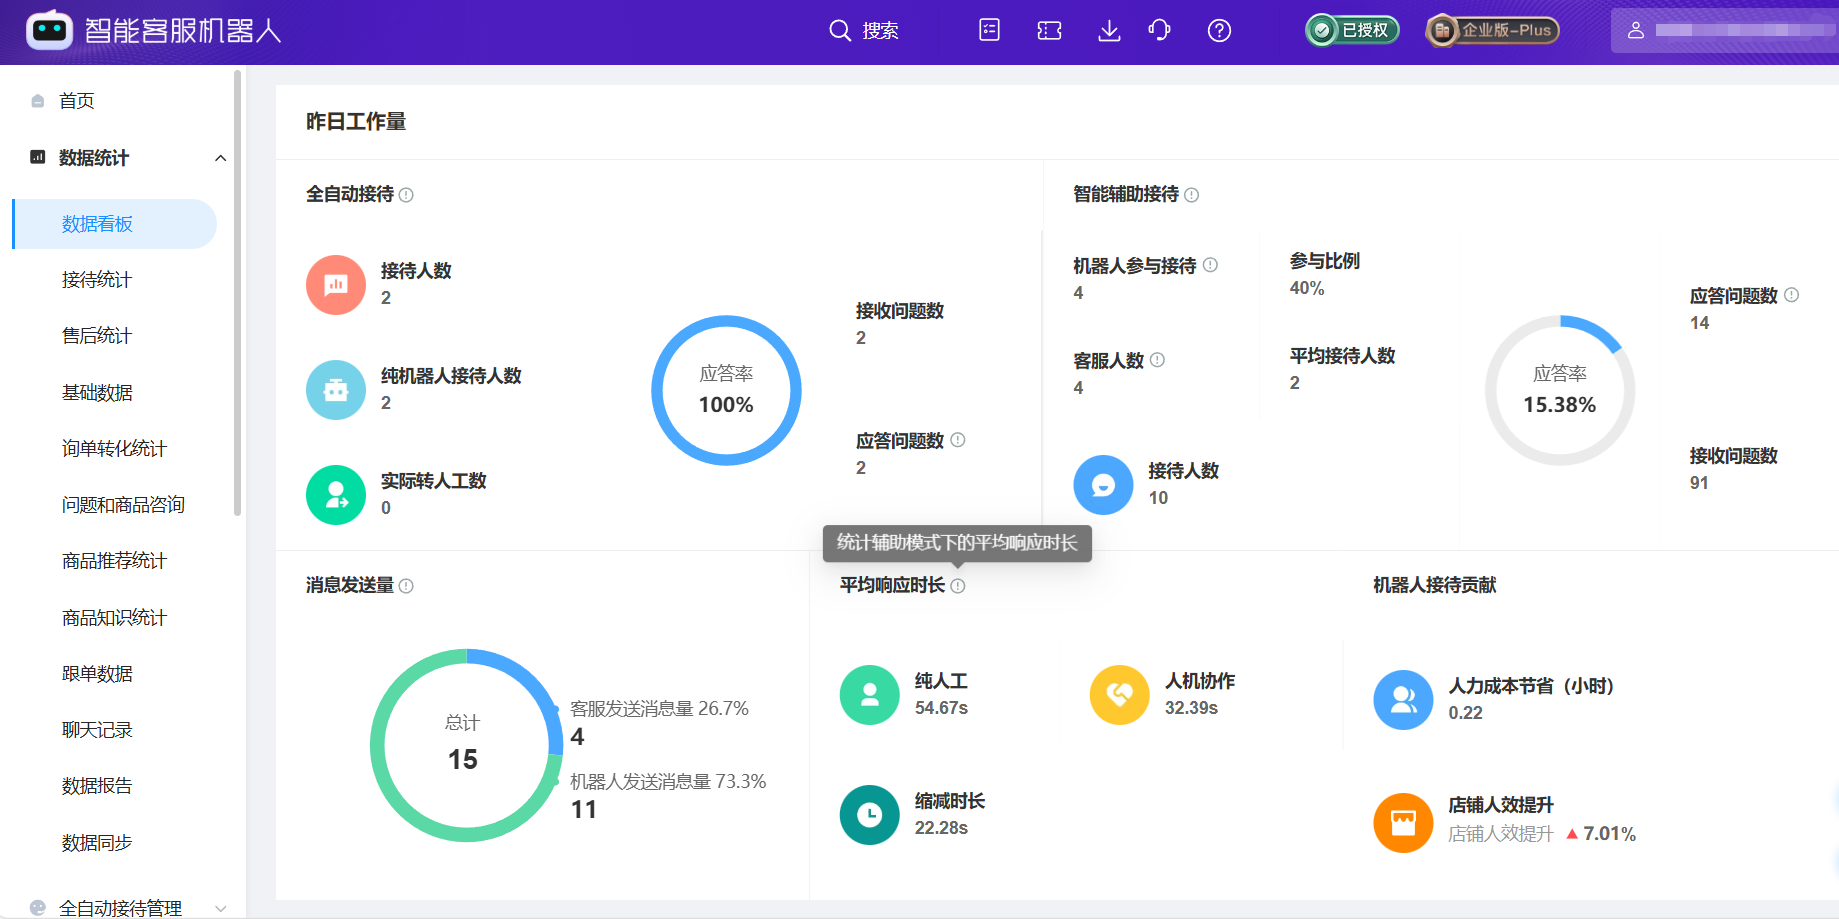1839x919 pixels.
Task: Click the 企业版-Plus edition badge
Action: [x=1492, y=30]
